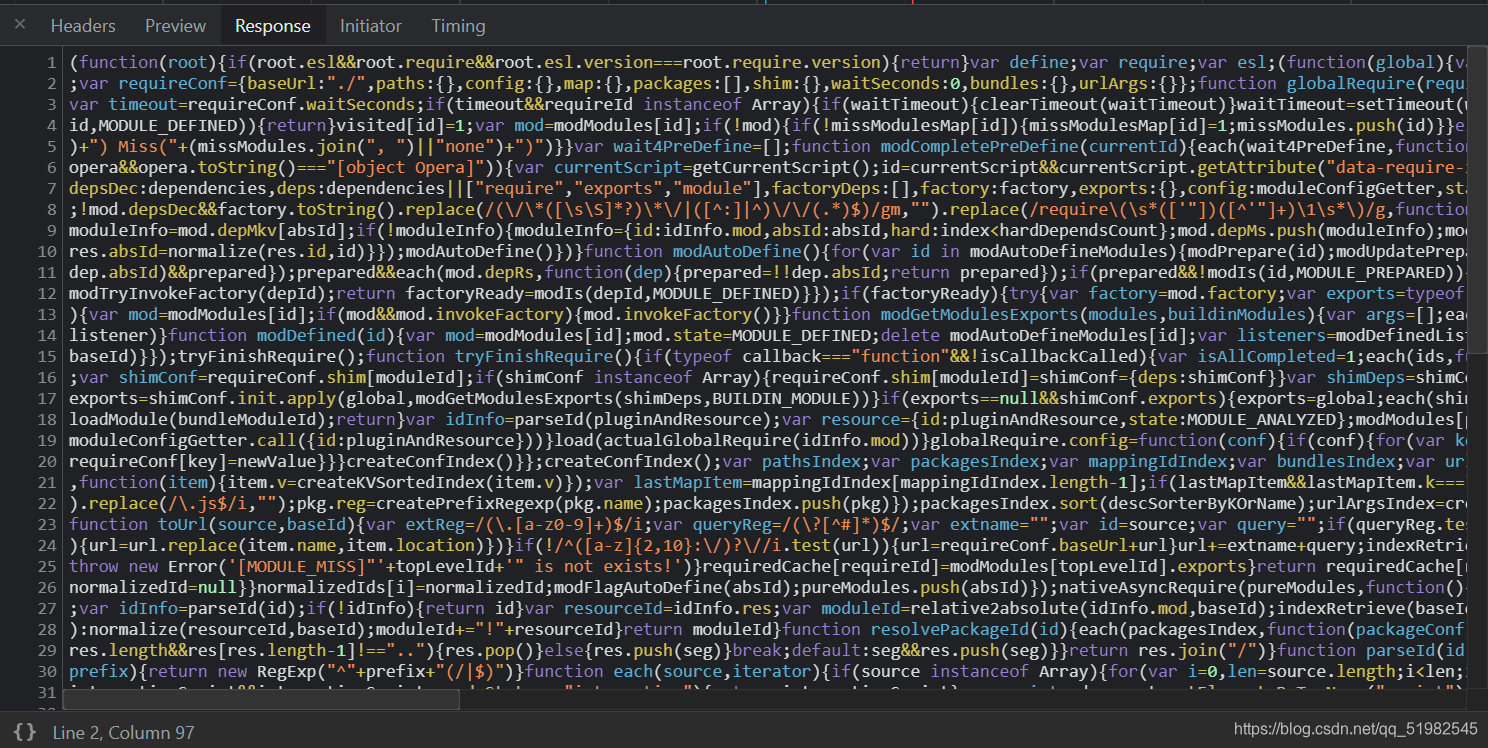Screen dimensions: 1488x748
Task: Click code line starting 'id,MODULE_DEFINED)){return}visited'
Action: pyautogui.click(x=769, y=125)
